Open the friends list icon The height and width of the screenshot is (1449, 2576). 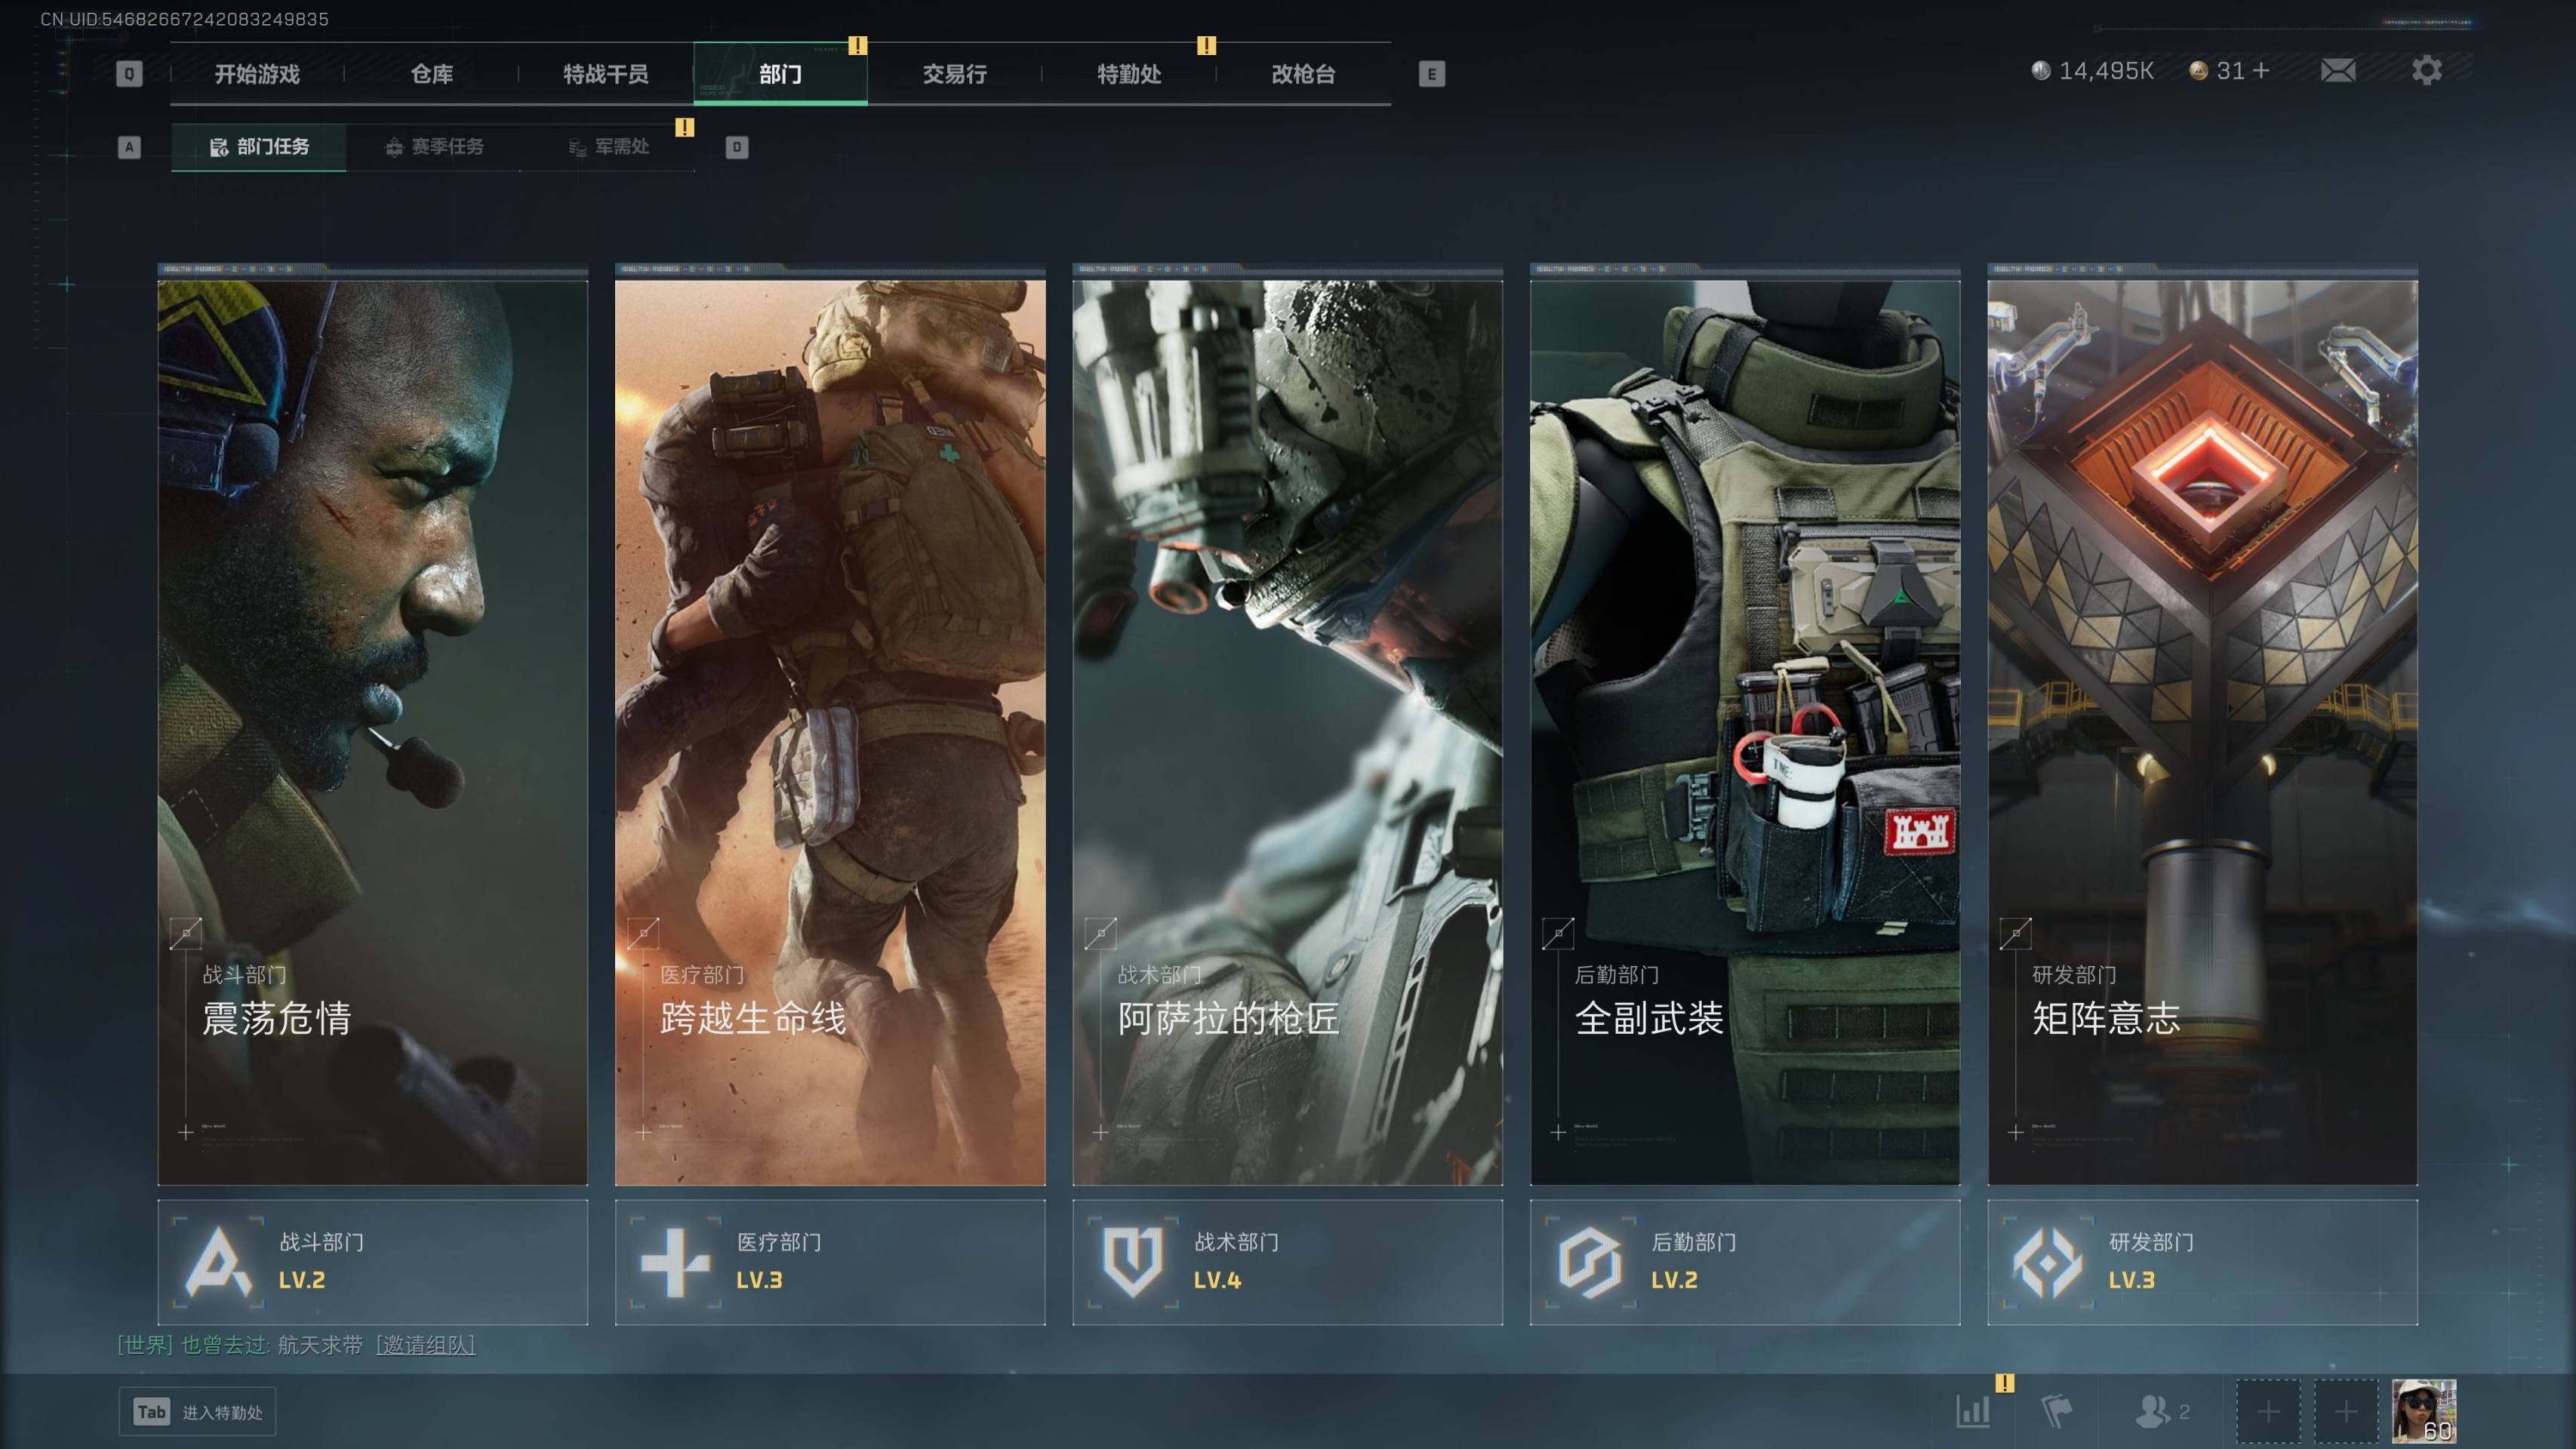pos(2153,1411)
